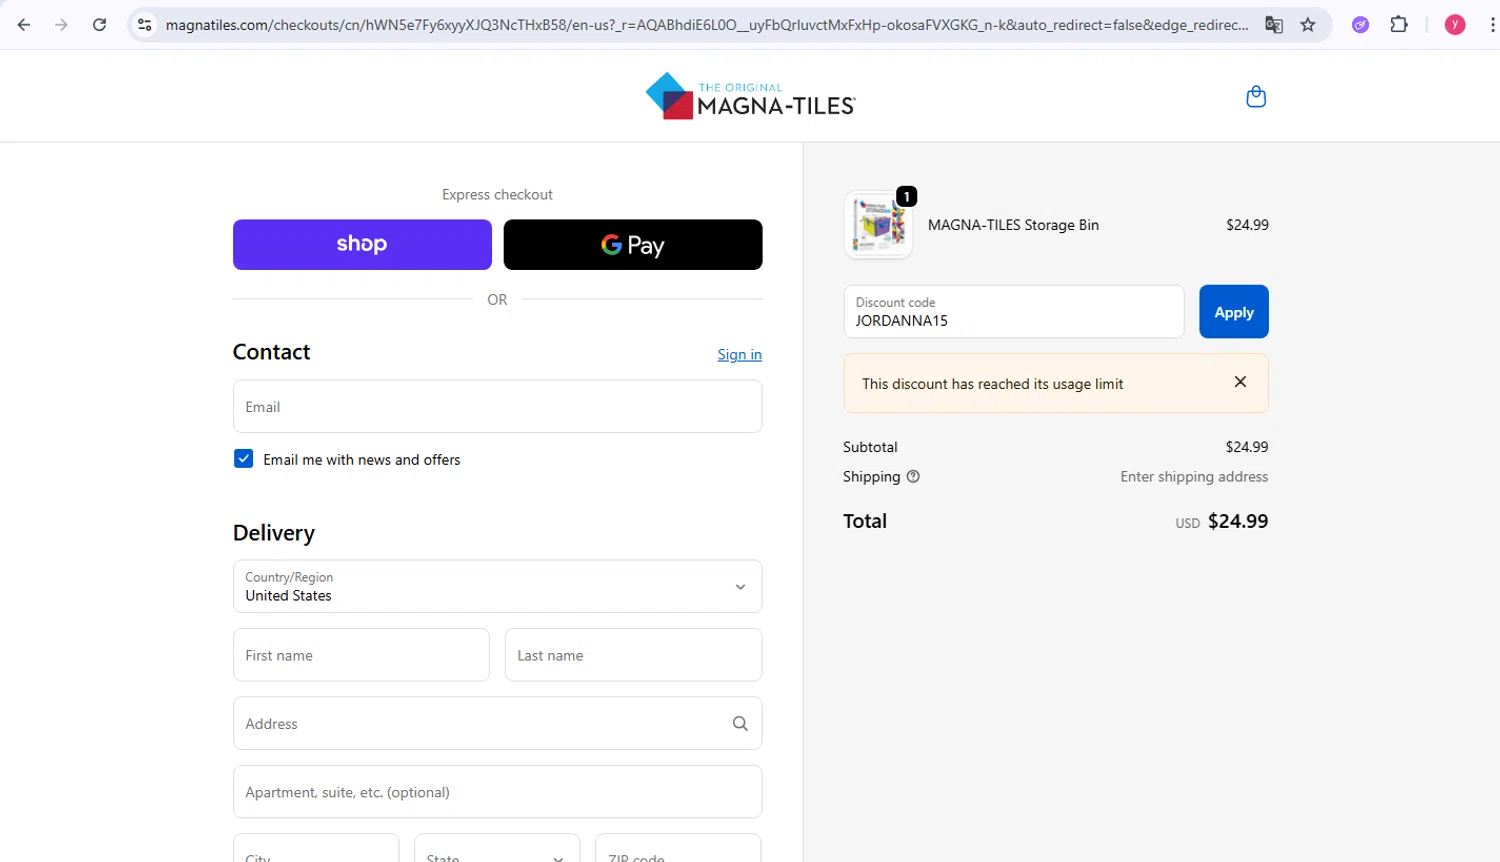
Task: Click the 'Enter shipping address' text
Action: 1194,477
